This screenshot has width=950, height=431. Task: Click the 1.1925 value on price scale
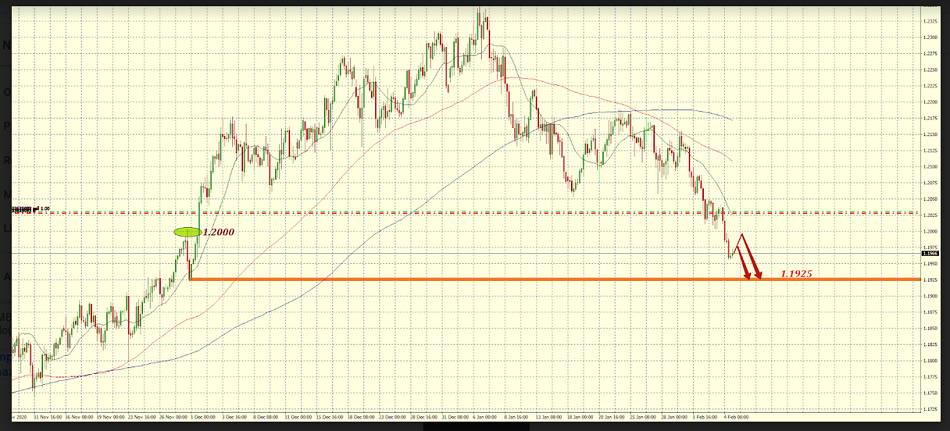(x=931, y=279)
